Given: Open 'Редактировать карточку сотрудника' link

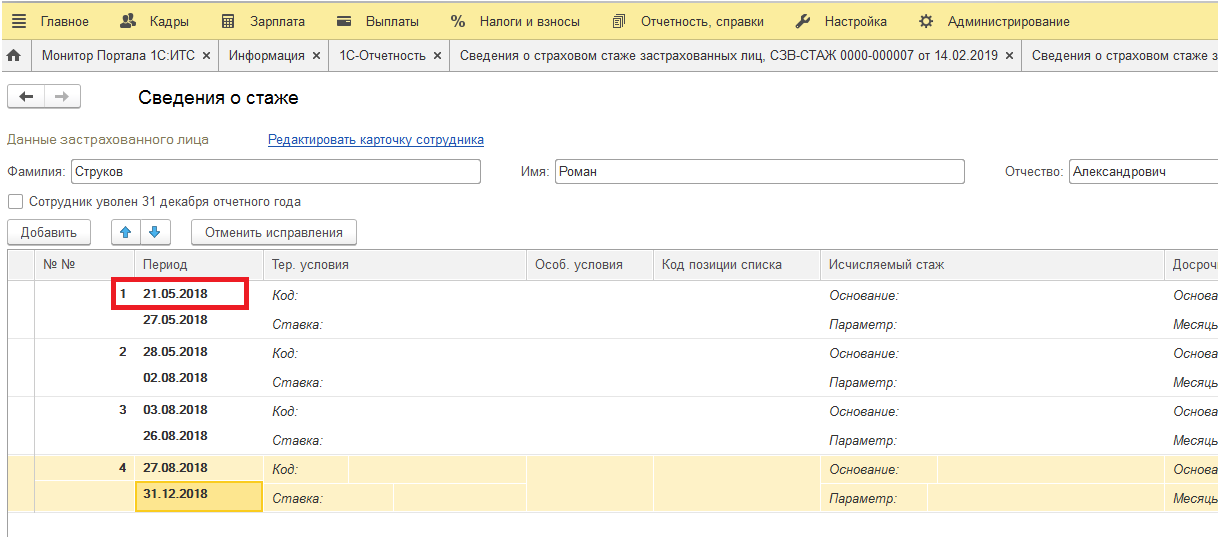Looking at the screenshot, I should click(x=375, y=140).
